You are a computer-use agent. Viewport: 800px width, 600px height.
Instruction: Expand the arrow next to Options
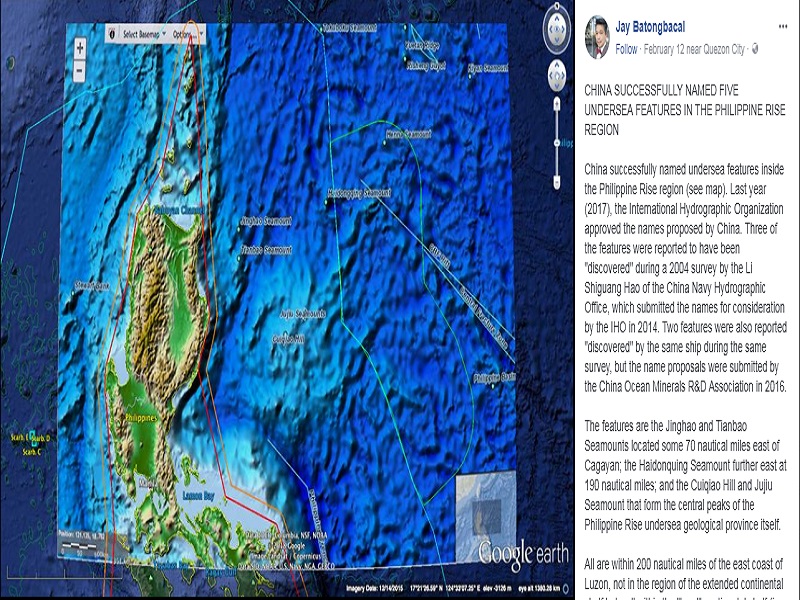(x=200, y=32)
